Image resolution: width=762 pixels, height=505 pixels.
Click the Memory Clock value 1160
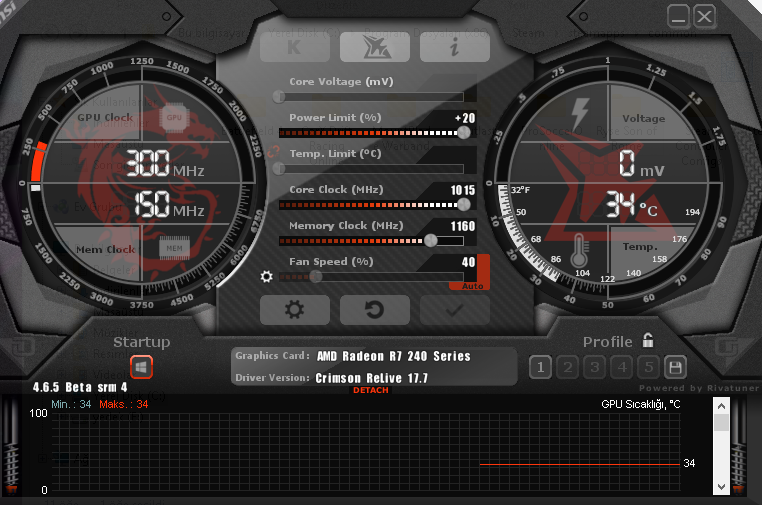coord(463,226)
